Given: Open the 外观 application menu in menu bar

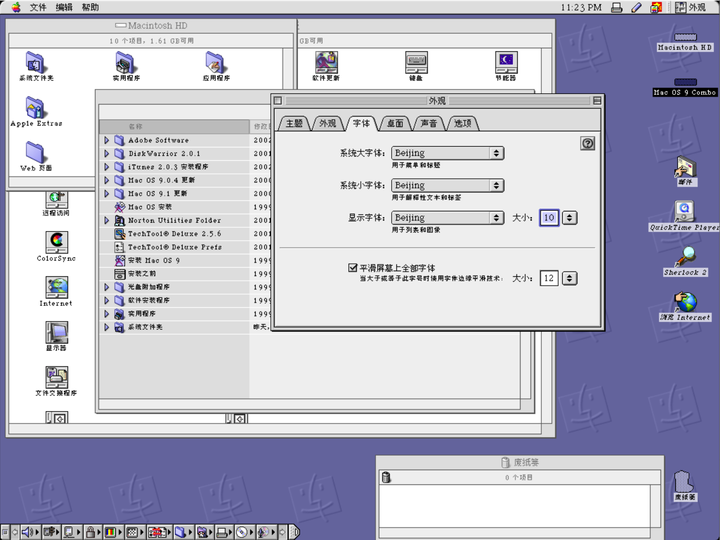Looking at the screenshot, I should pos(691,7).
